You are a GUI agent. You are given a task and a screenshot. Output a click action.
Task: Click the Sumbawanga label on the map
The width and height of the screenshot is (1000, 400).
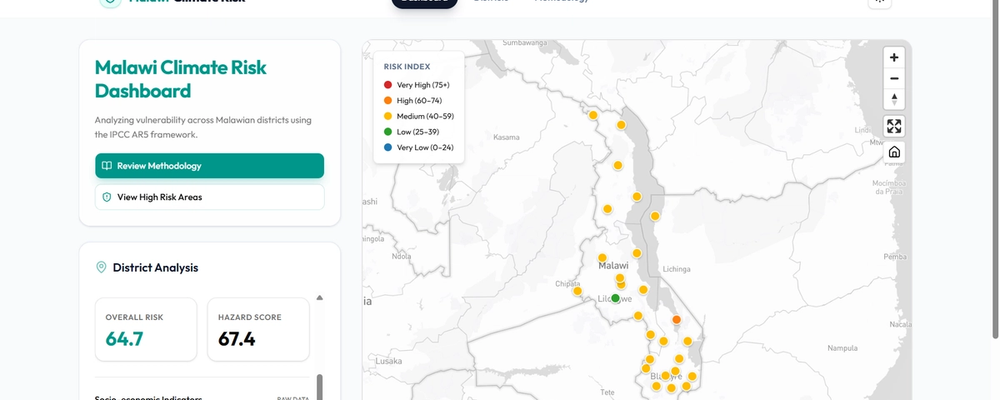point(526,43)
